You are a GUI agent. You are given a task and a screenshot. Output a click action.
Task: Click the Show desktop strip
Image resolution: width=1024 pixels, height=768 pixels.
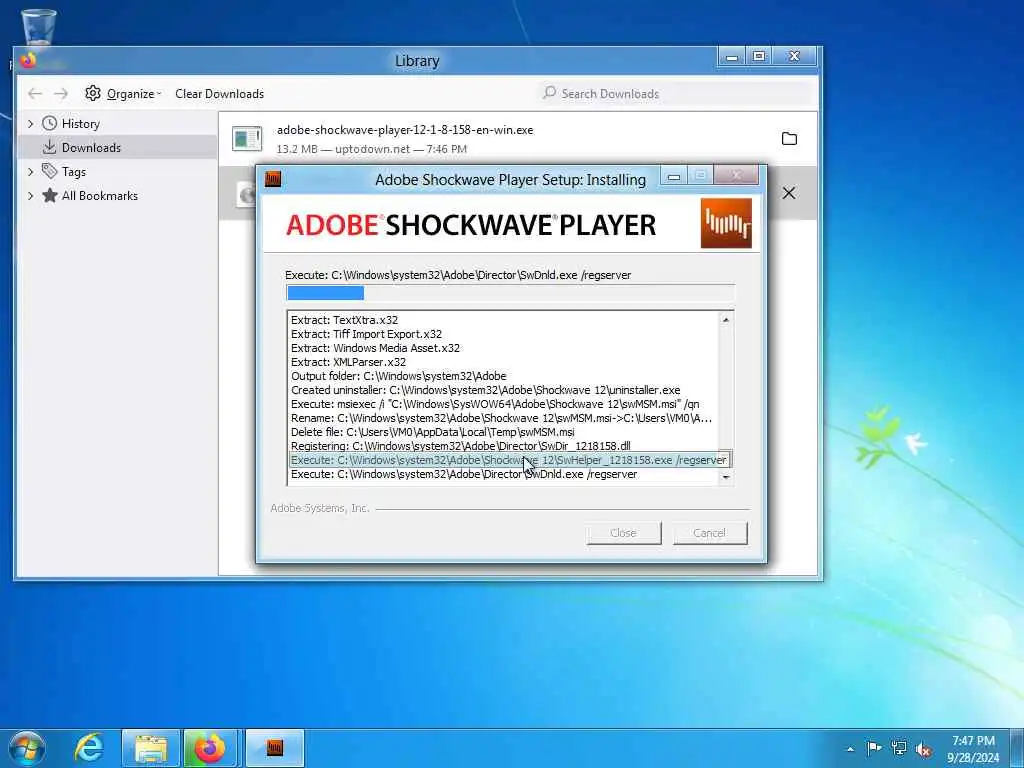click(1017, 748)
